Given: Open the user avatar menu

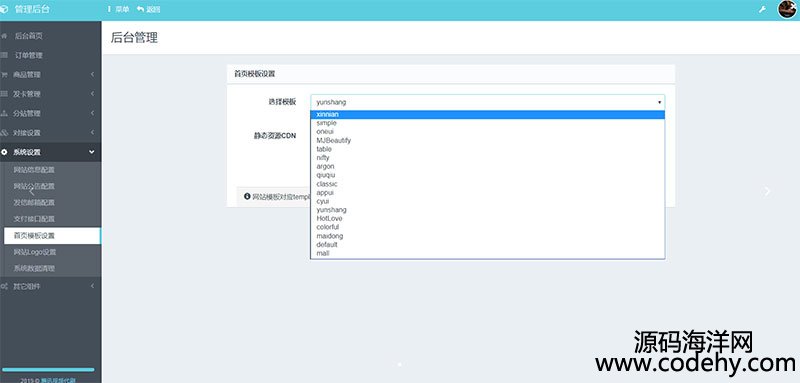Looking at the screenshot, I should [x=787, y=9].
